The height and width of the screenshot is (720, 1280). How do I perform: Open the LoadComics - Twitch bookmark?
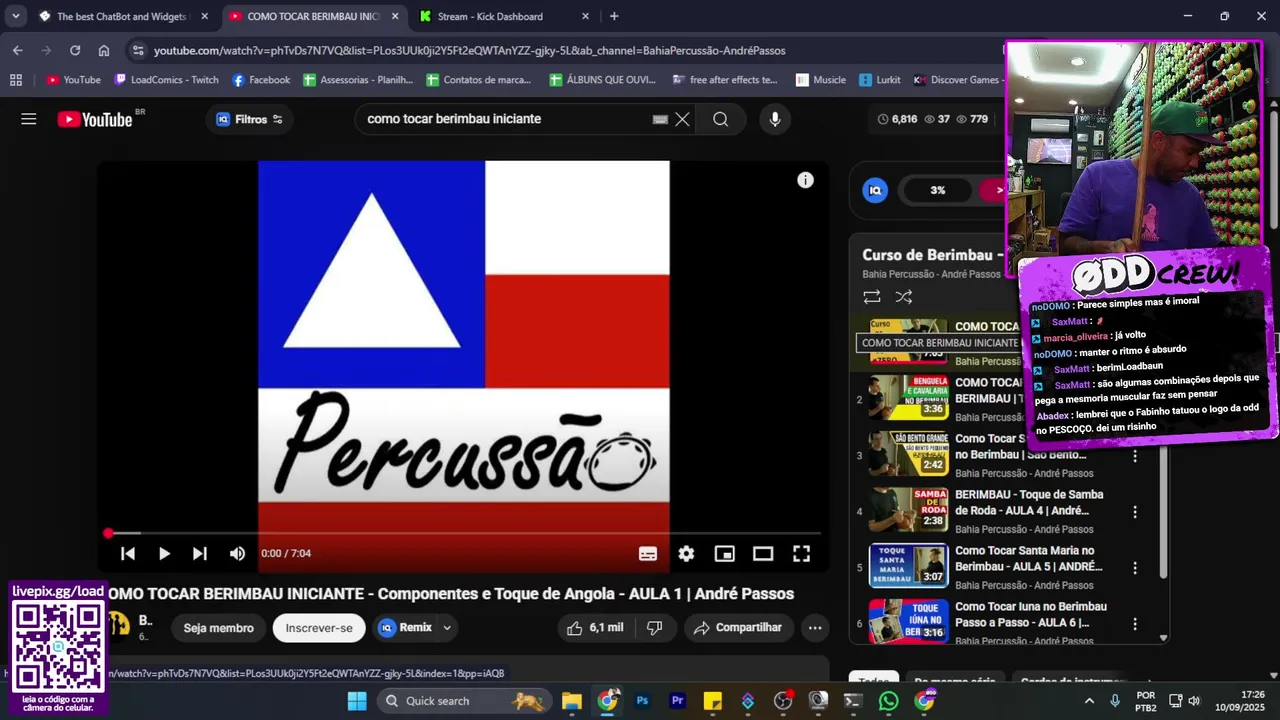166,80
